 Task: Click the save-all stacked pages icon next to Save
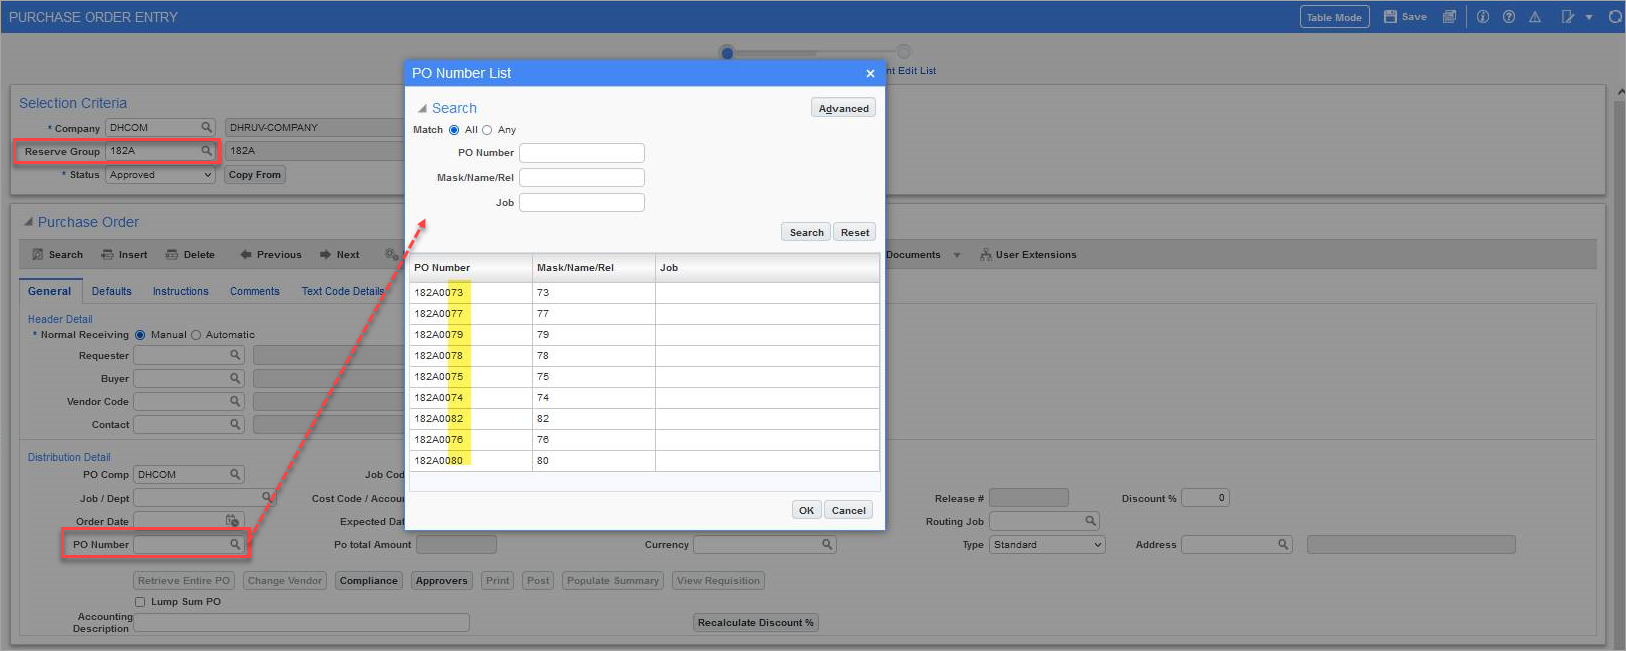point(1449,17)
